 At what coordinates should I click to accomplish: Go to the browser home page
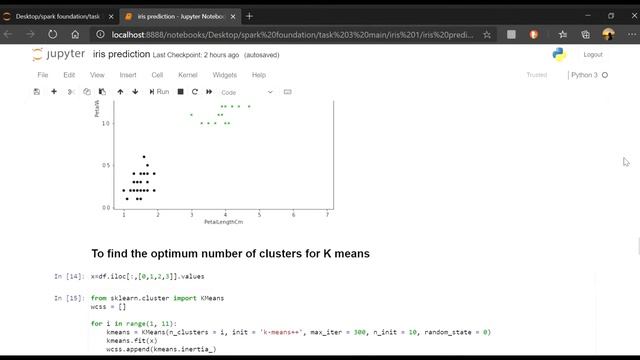point(75,35)
